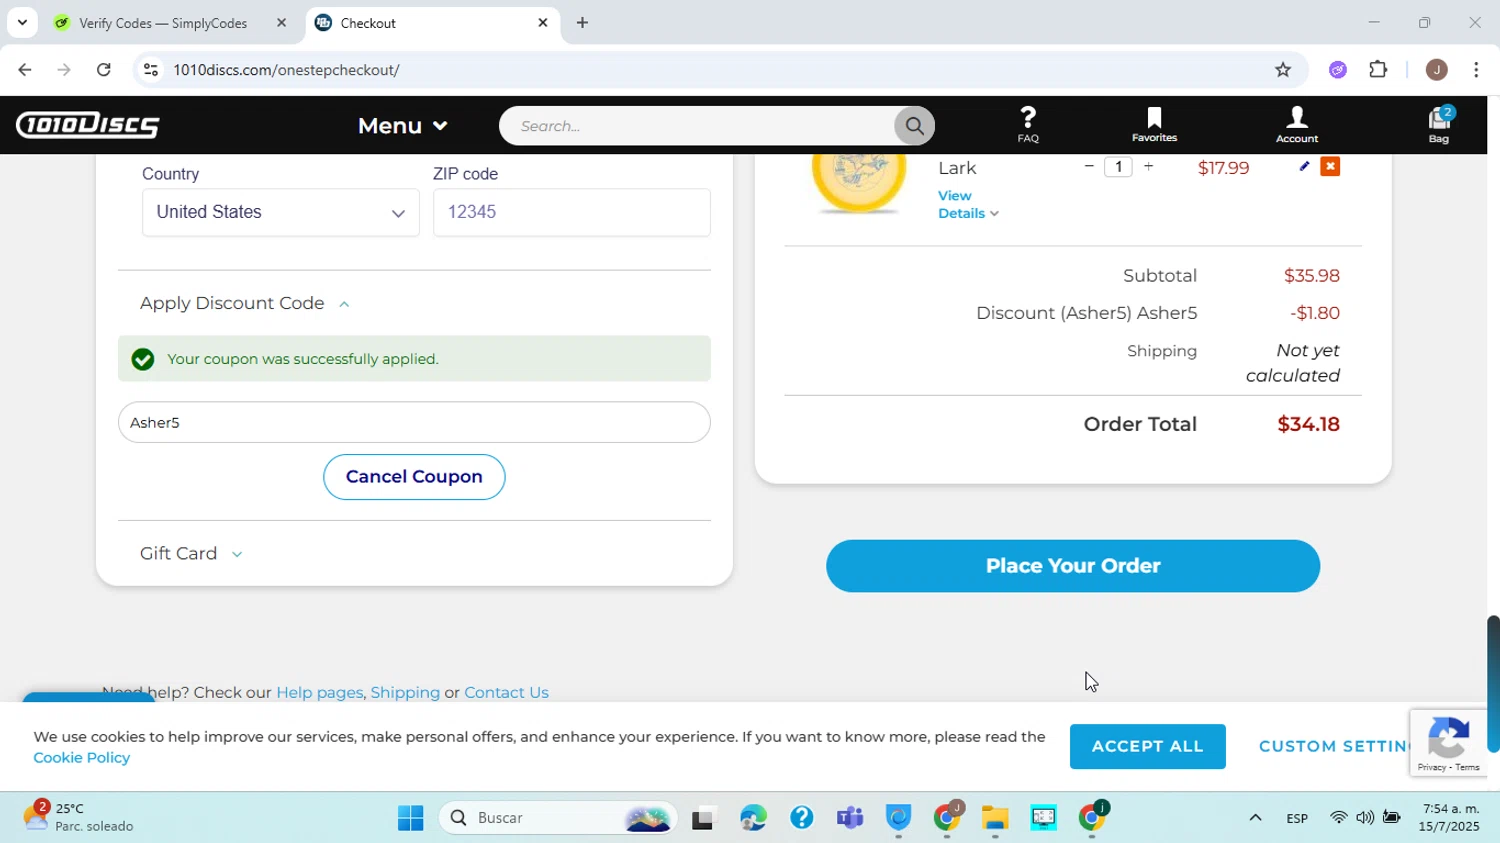Image resolution: width=1500 pixels, height=843 pixels.
Task: Open Chrome three-dot menu
Action: pos(1477,69)
